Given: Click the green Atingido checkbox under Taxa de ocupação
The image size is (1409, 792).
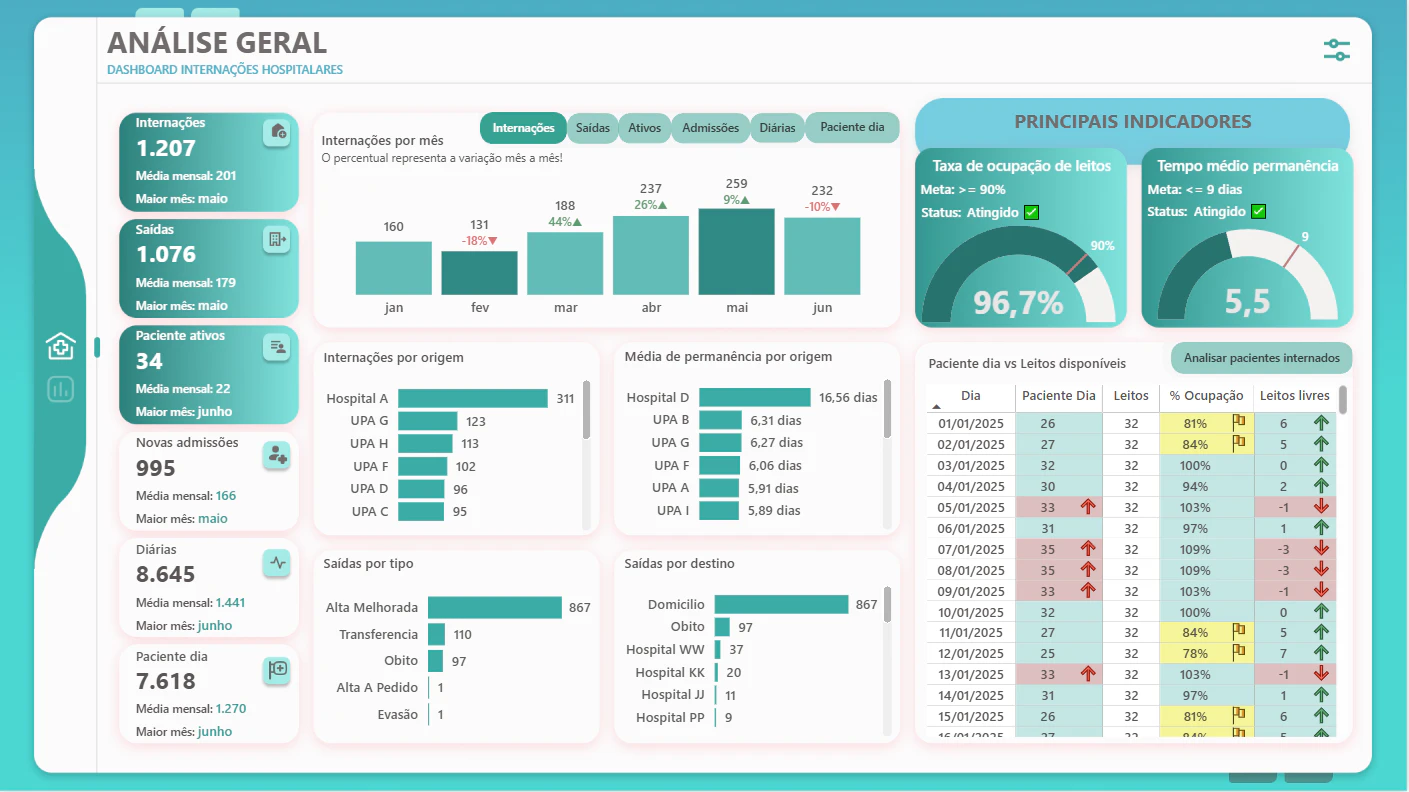Looking at the screenshot, I should (x=1032, y=212).
